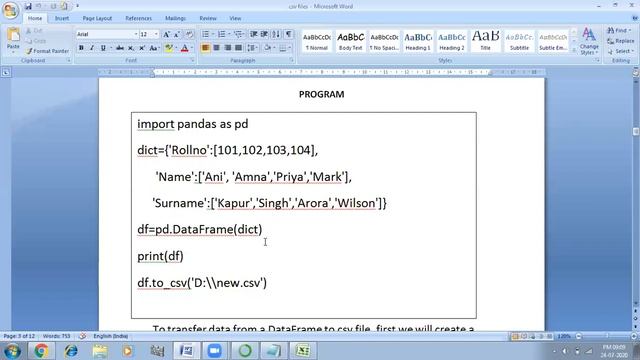Image resolution: width=640 pixels, height=360 pixels.
Task: Apply bullet list
Action: click(206, 34)
